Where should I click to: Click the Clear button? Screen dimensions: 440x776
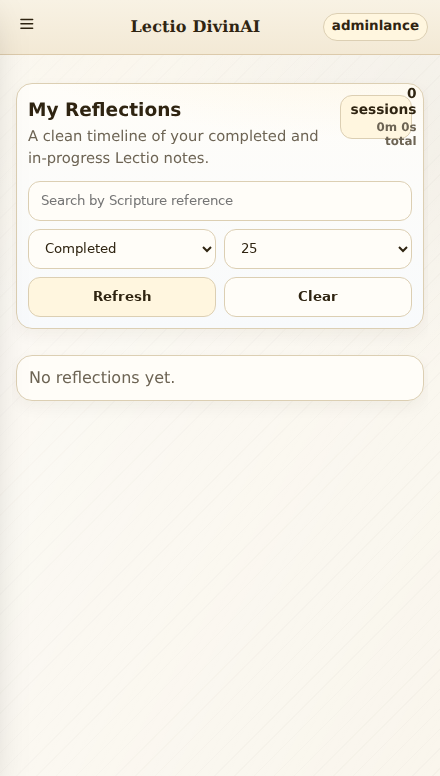[318, 297]
